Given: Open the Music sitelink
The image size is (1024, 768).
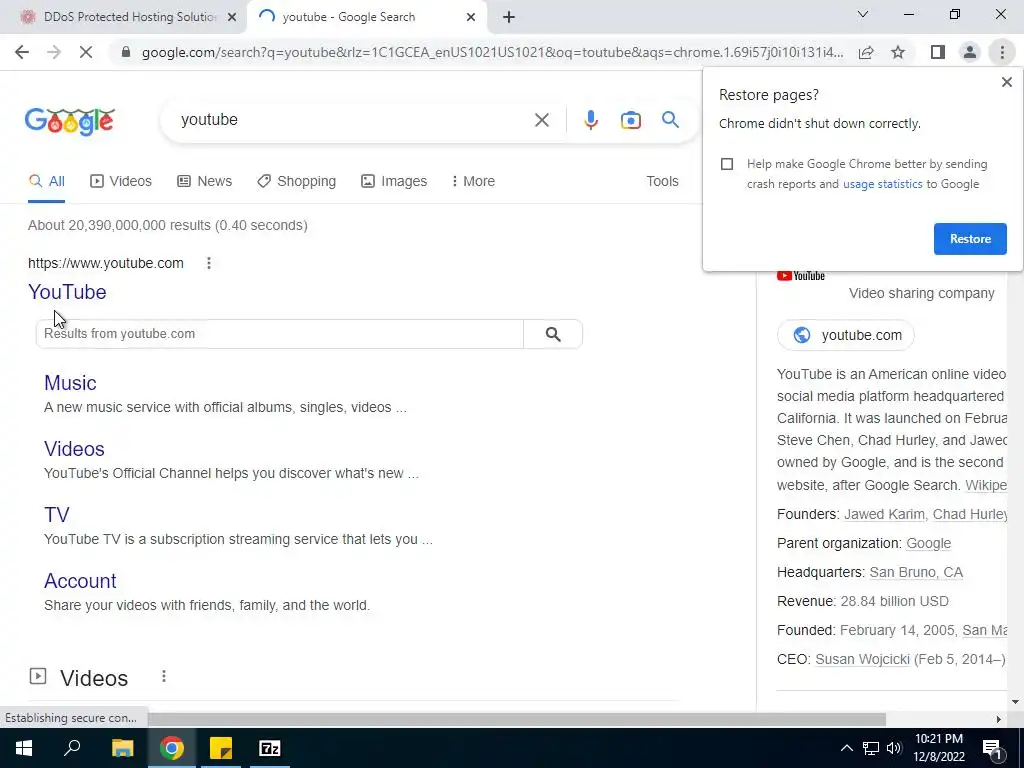Looking at the screenshot, I should coord(70,383).
